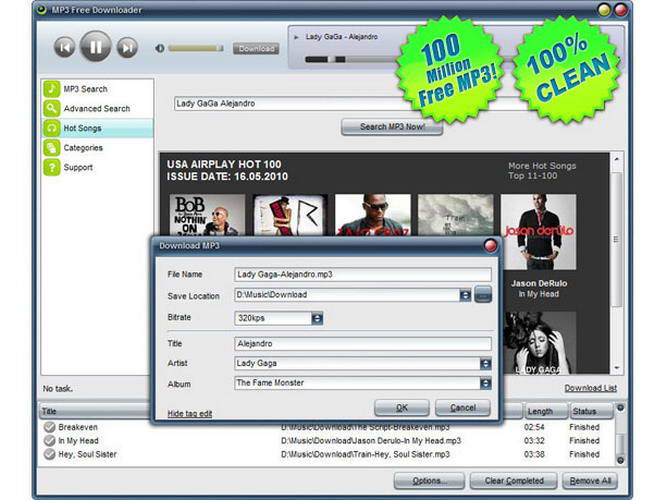Select the Breakeven download row
Viewport: 666px width, 500px height.
coord(327,427)
